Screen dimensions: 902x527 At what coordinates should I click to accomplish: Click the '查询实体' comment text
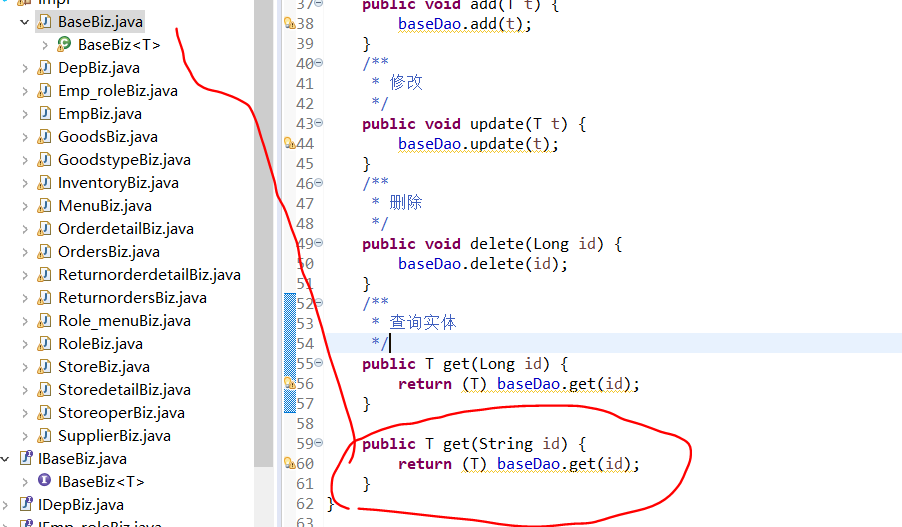pos(423,322)
